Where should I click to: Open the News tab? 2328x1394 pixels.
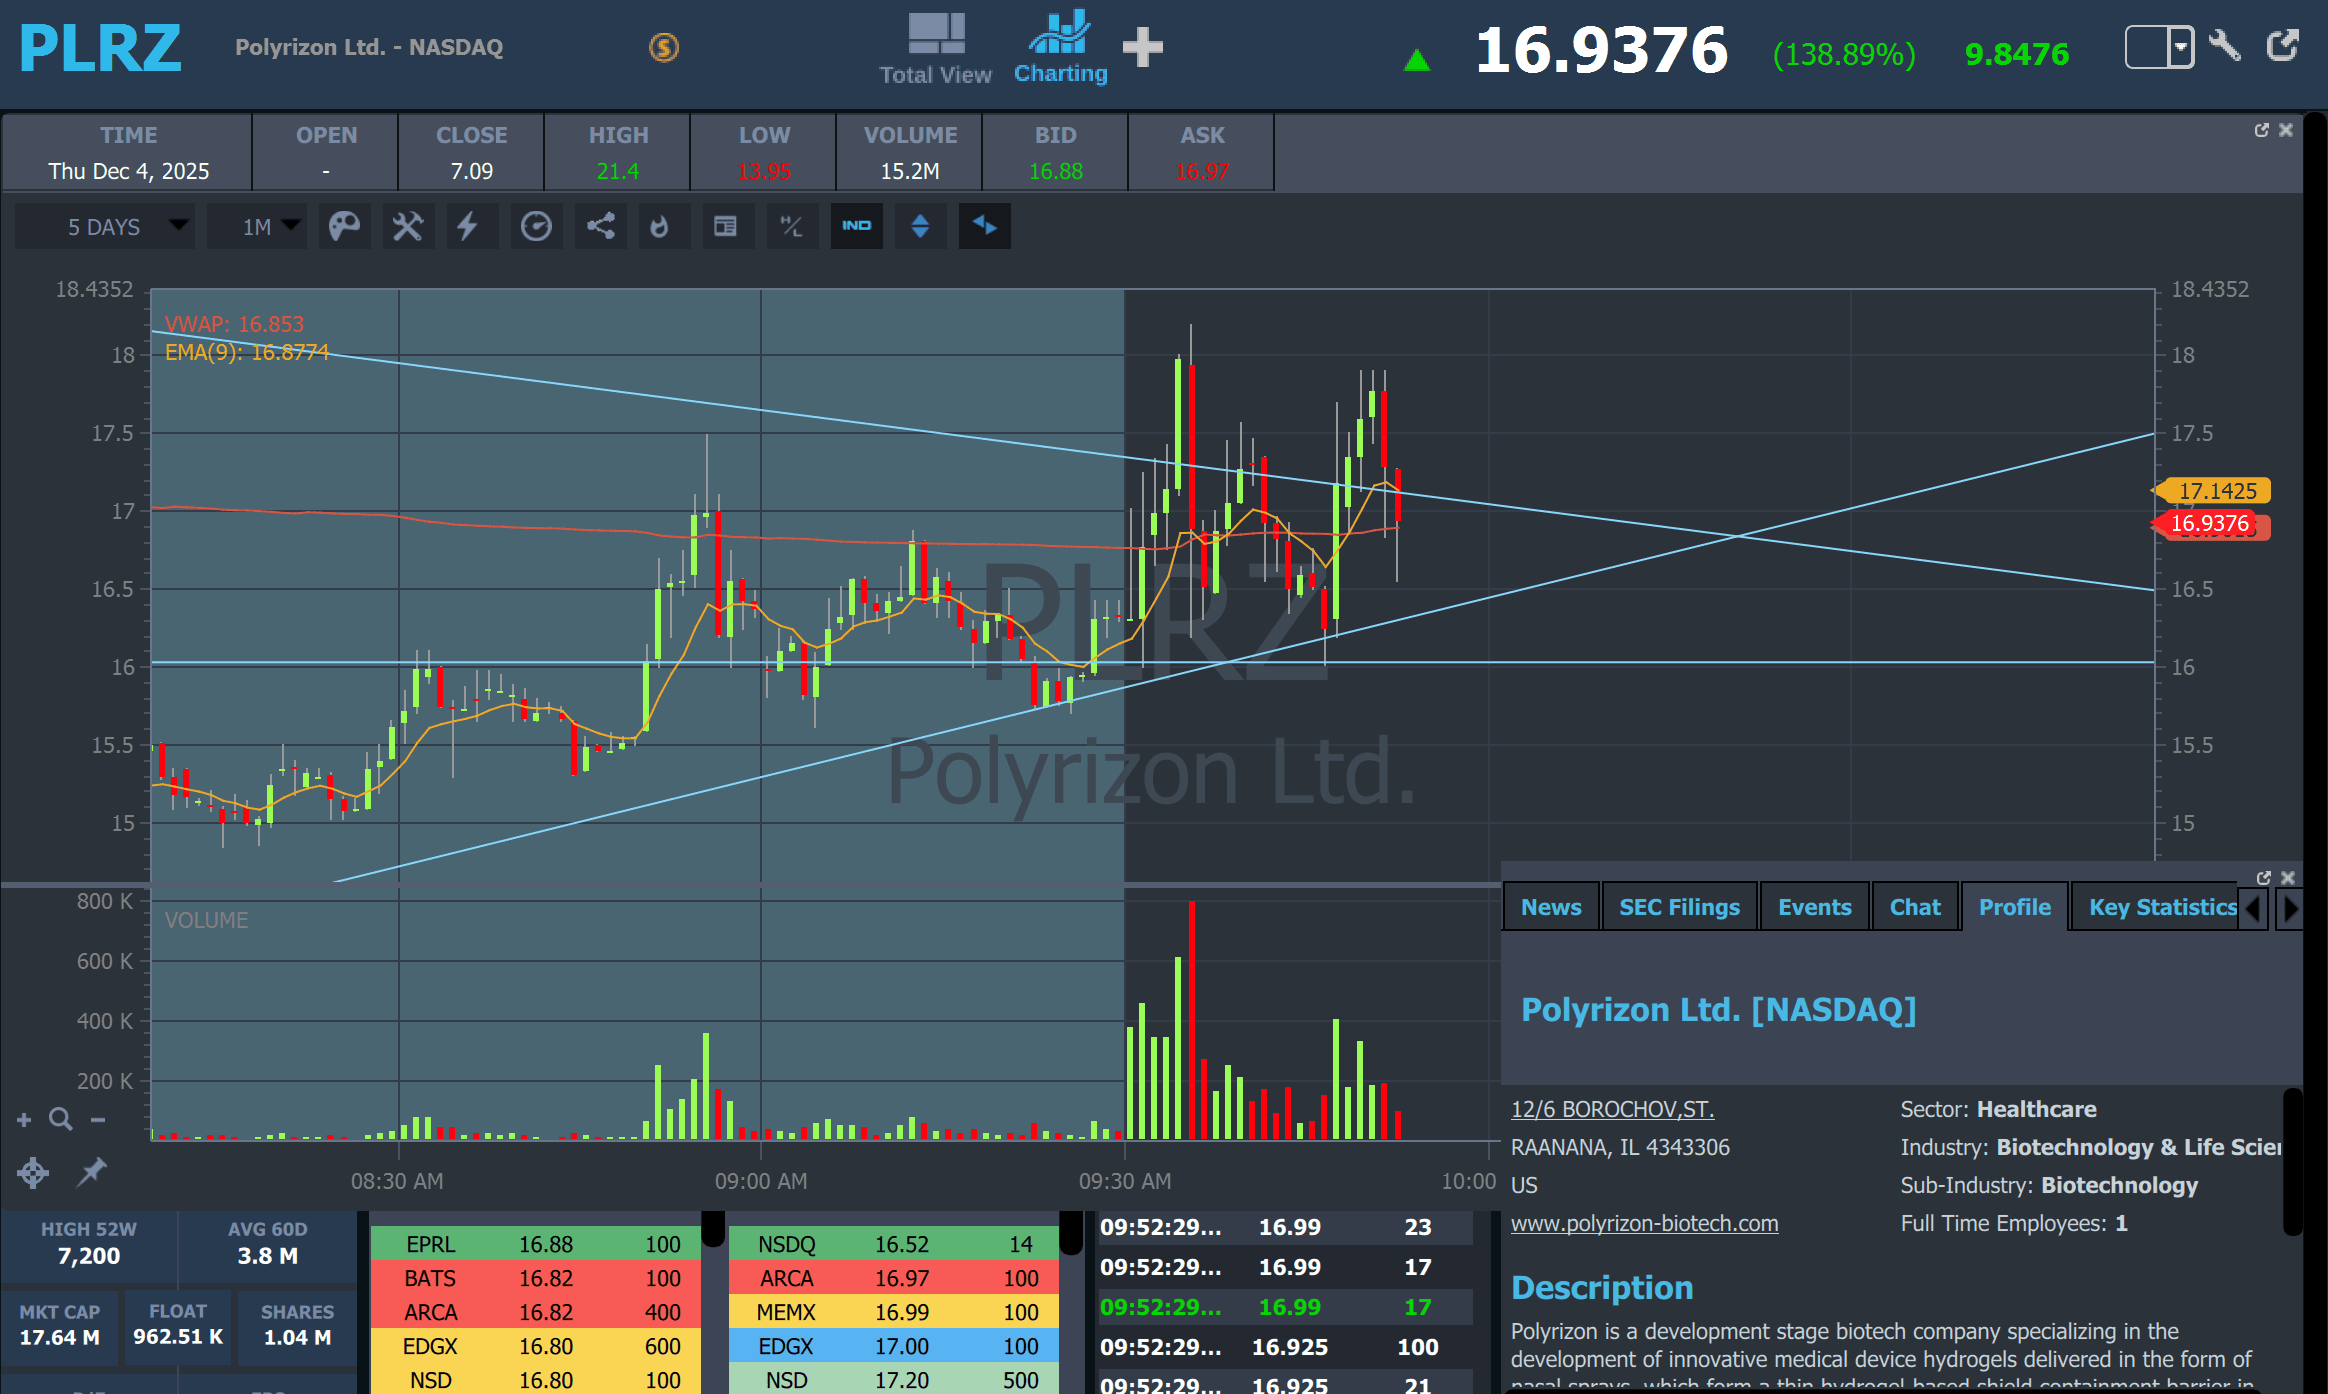pos(1551,907)
